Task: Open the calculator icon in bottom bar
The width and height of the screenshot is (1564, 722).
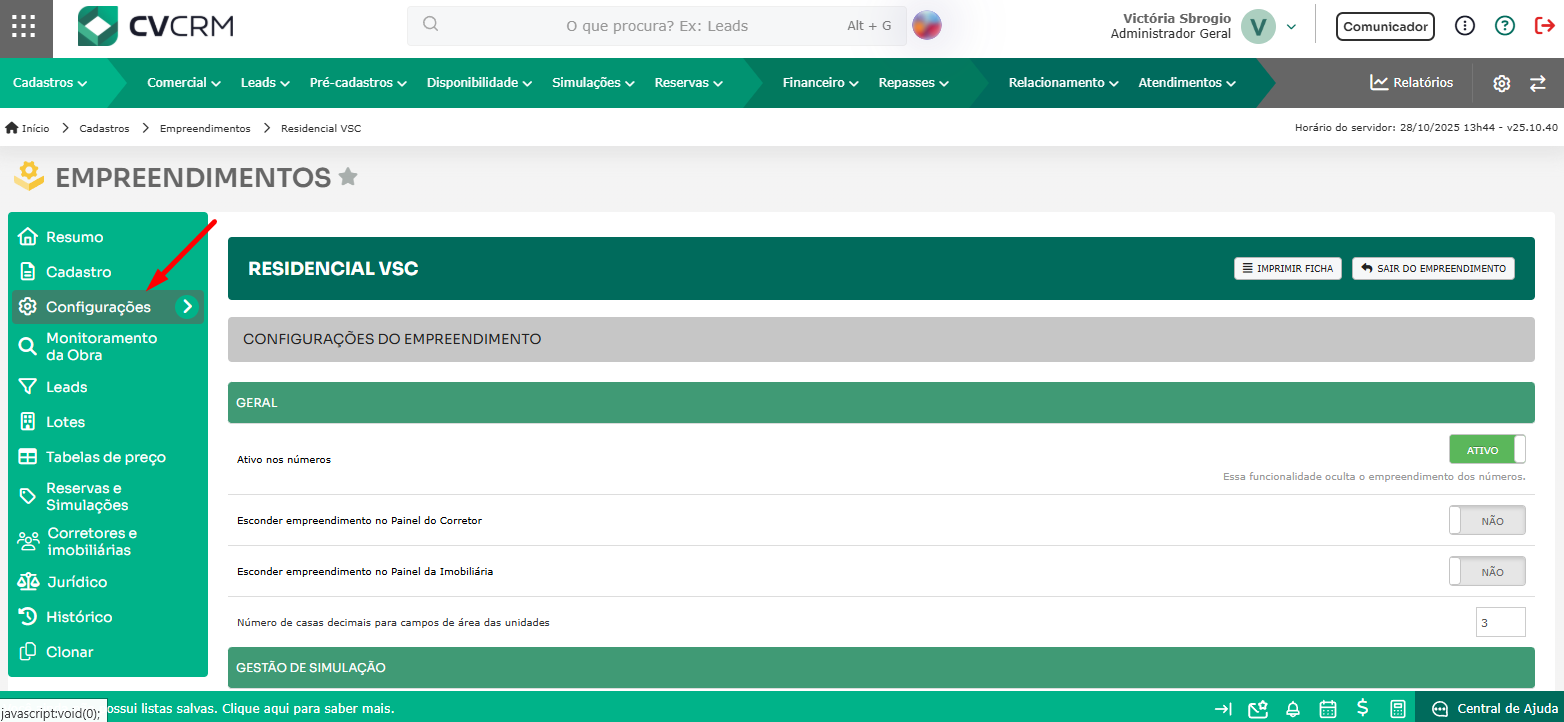Action: [x=1398, y=709]
